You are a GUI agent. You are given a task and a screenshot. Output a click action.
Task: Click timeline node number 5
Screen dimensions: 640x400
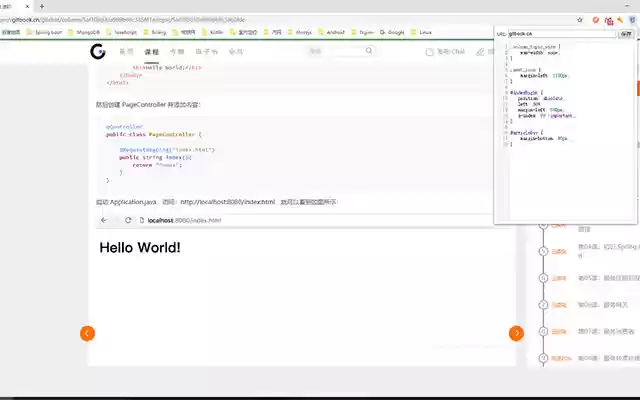543,251
